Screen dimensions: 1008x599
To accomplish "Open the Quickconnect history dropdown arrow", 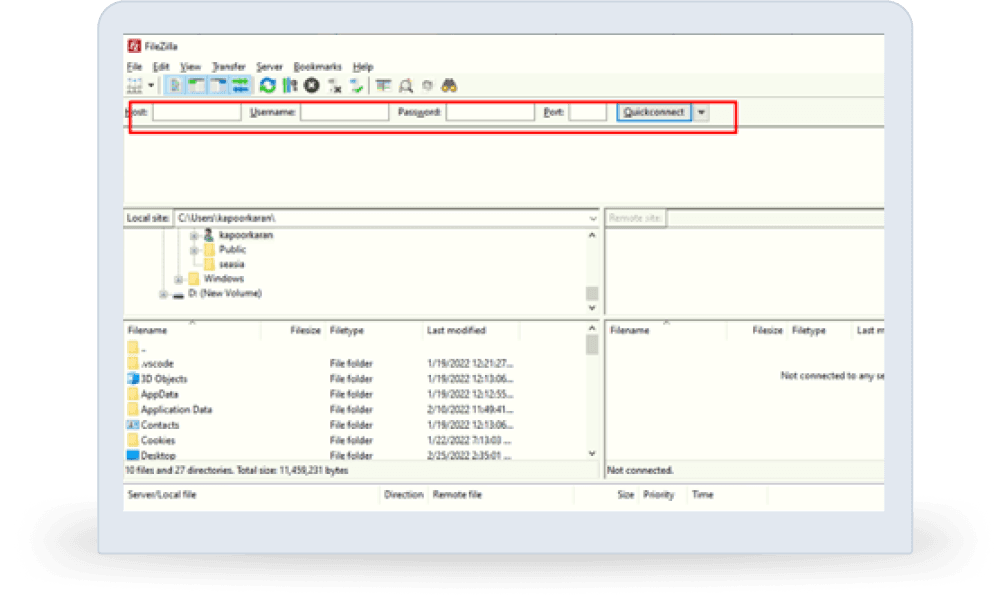I will click(x=701, y=113).
